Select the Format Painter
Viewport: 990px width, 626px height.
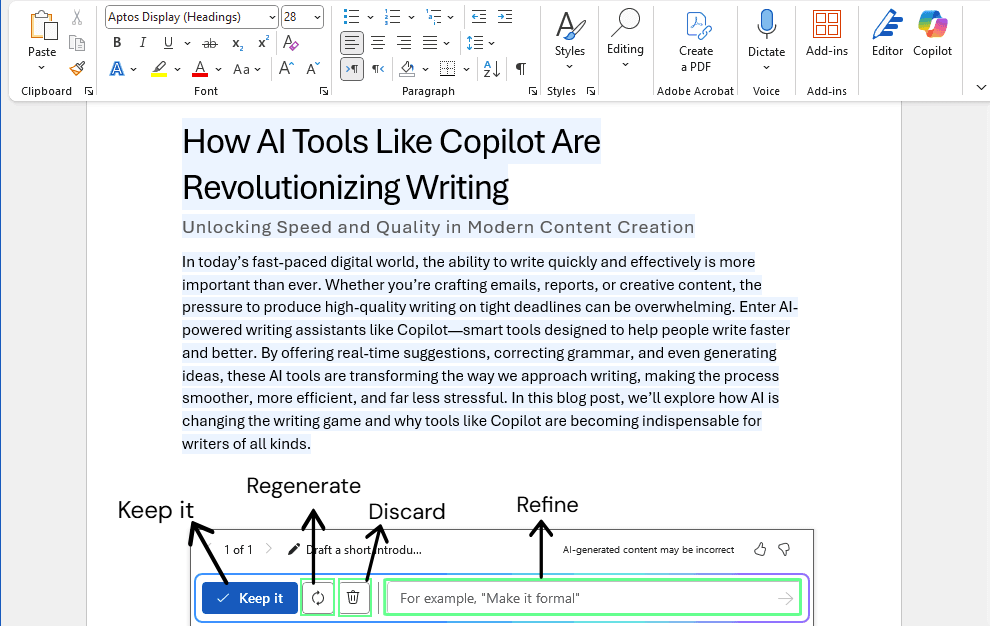point(77,69)
